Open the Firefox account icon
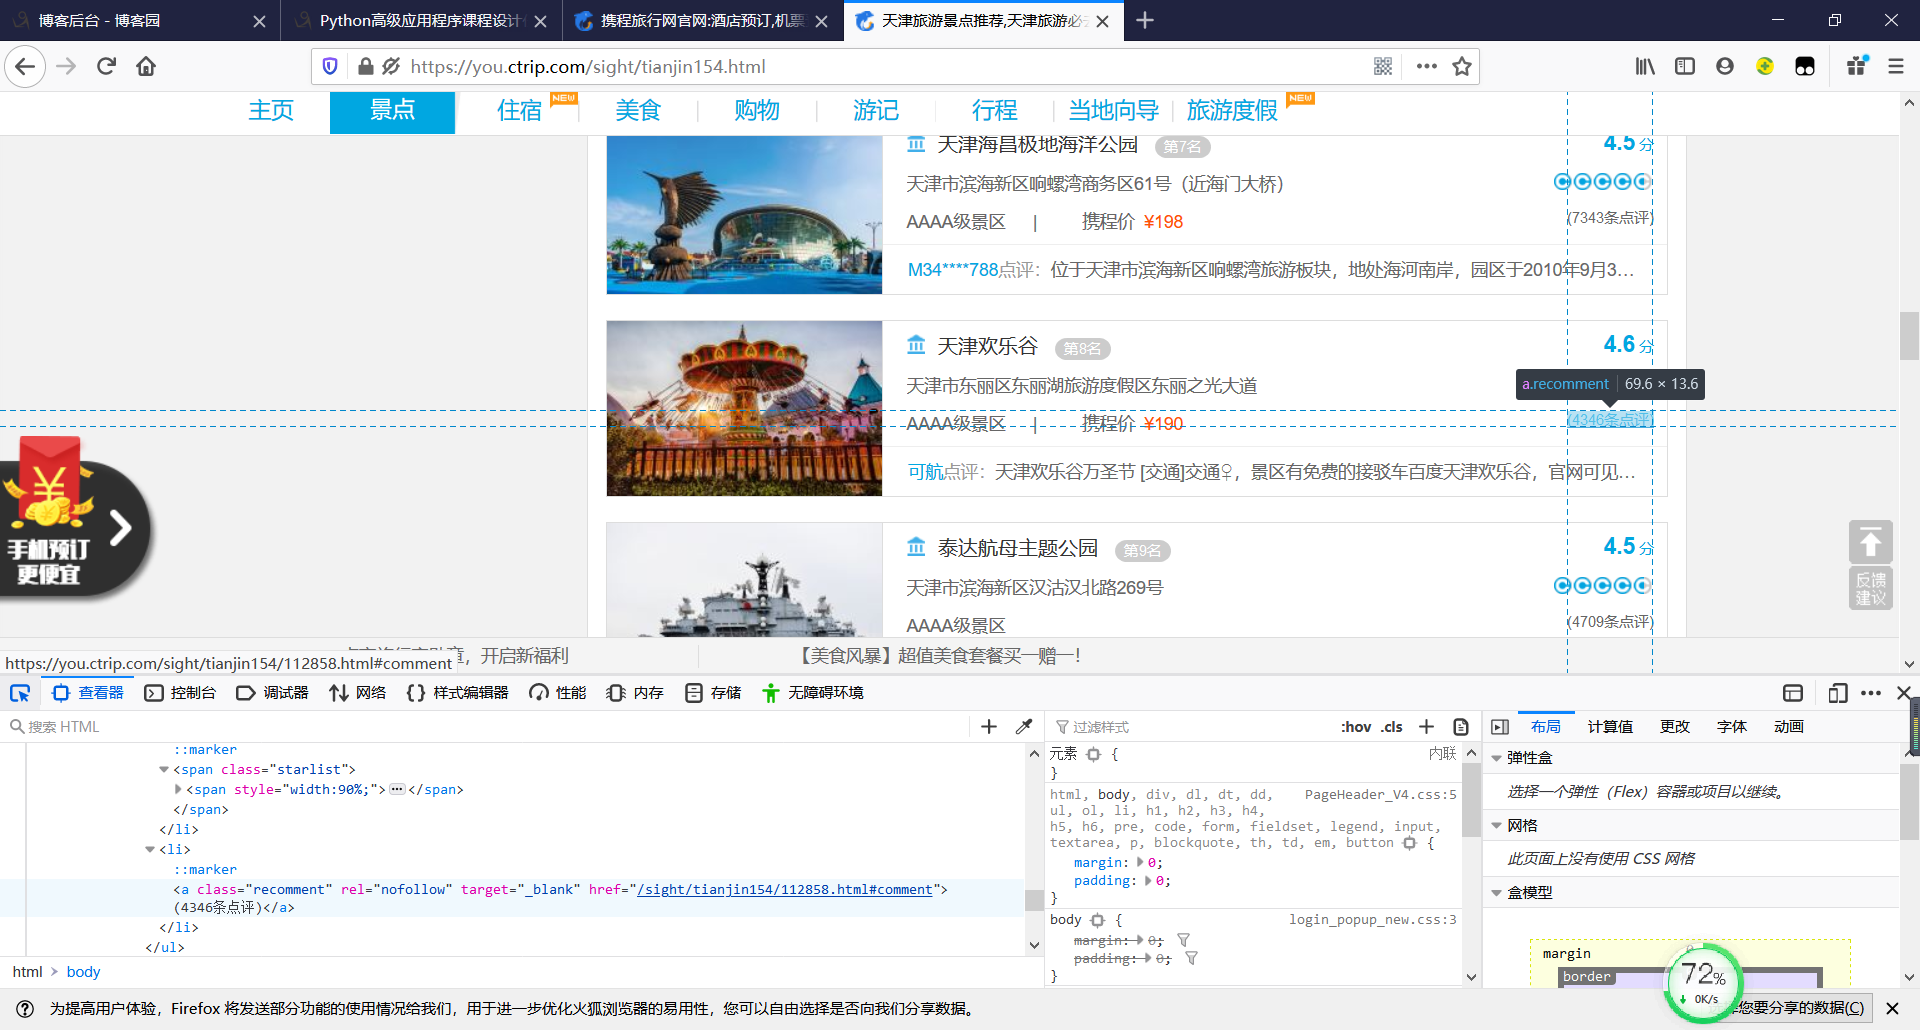This screenshot has width=1920, height=1030. [x=1725, y=67]
